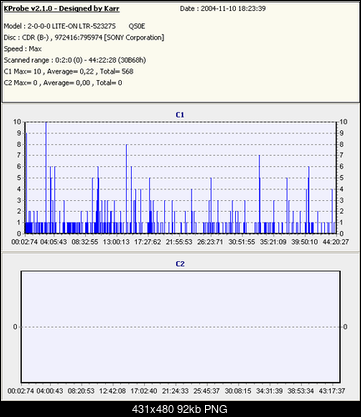The image size is (361, 417).
Task: Click C2 axis label 25:45:37
Action: pos(206,391)
